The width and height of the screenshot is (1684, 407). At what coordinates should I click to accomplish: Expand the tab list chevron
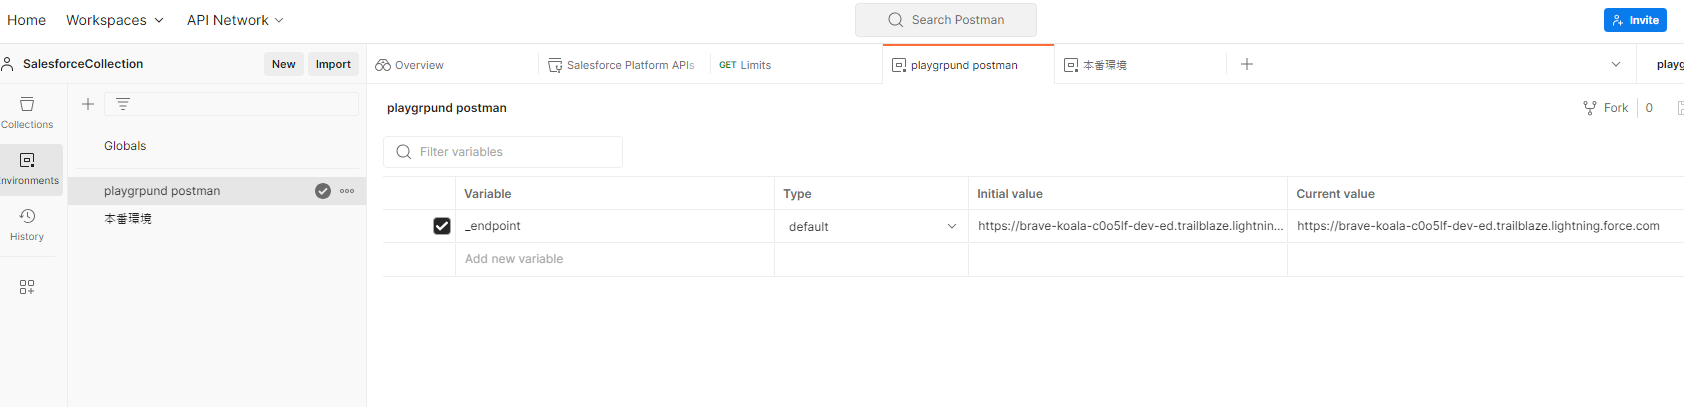[1616, 64]
